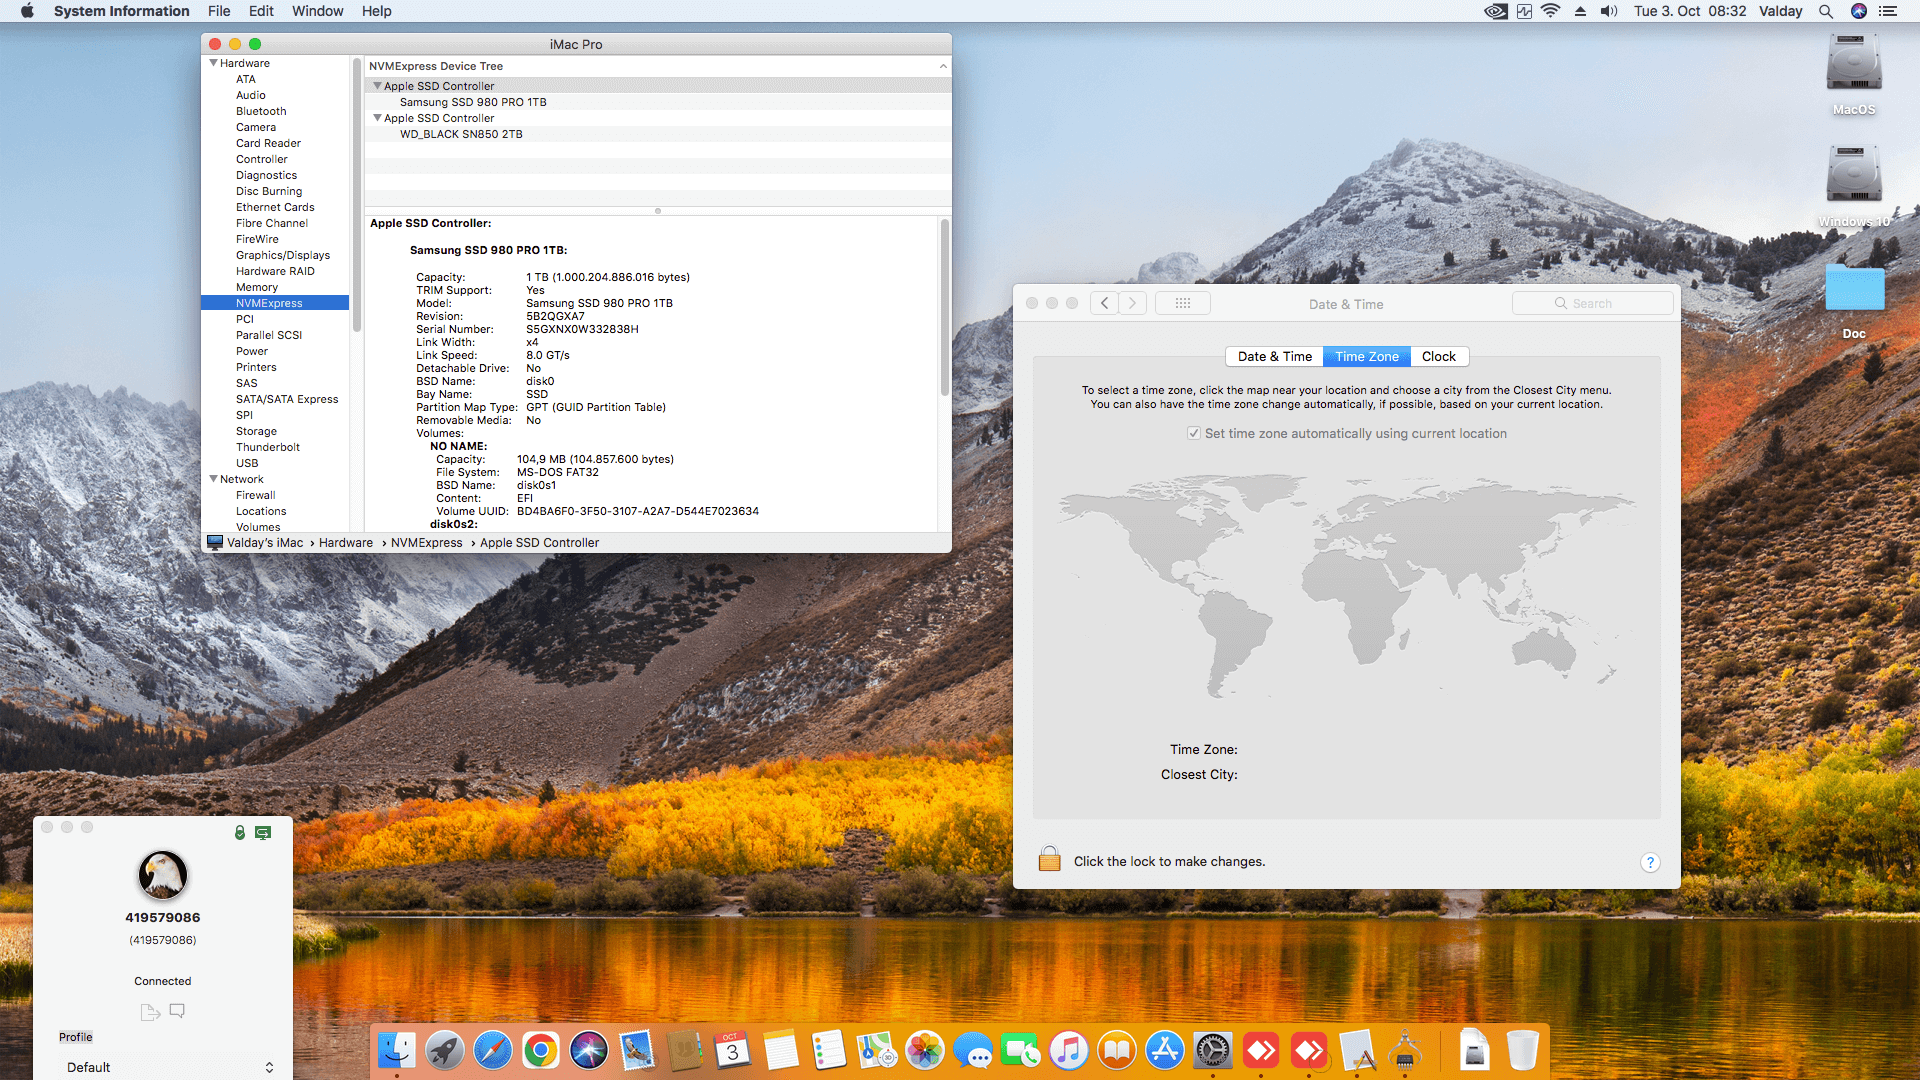1920x1080 pixels.
Task: Show all preferences grid button
Action: coord(1183,303)
